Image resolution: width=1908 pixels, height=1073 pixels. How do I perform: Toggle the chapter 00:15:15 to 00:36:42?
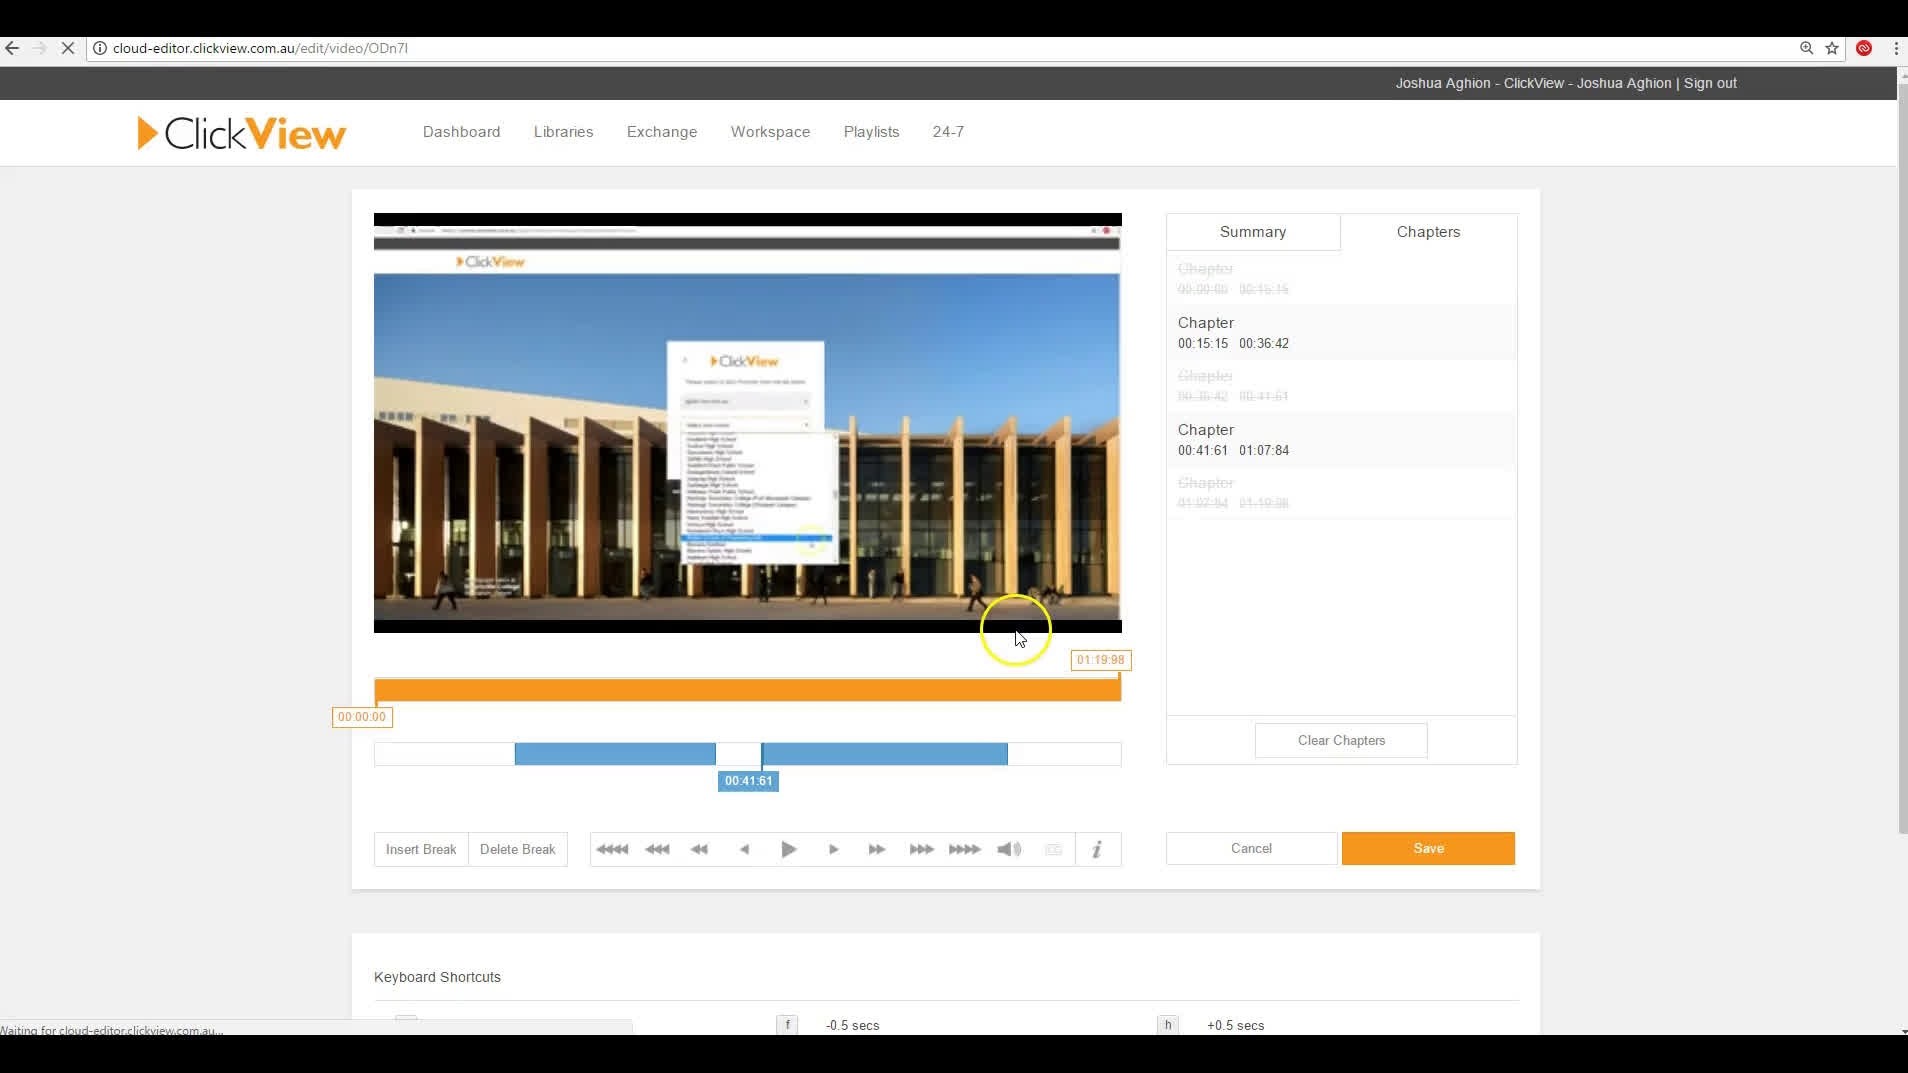[1340, 333]
